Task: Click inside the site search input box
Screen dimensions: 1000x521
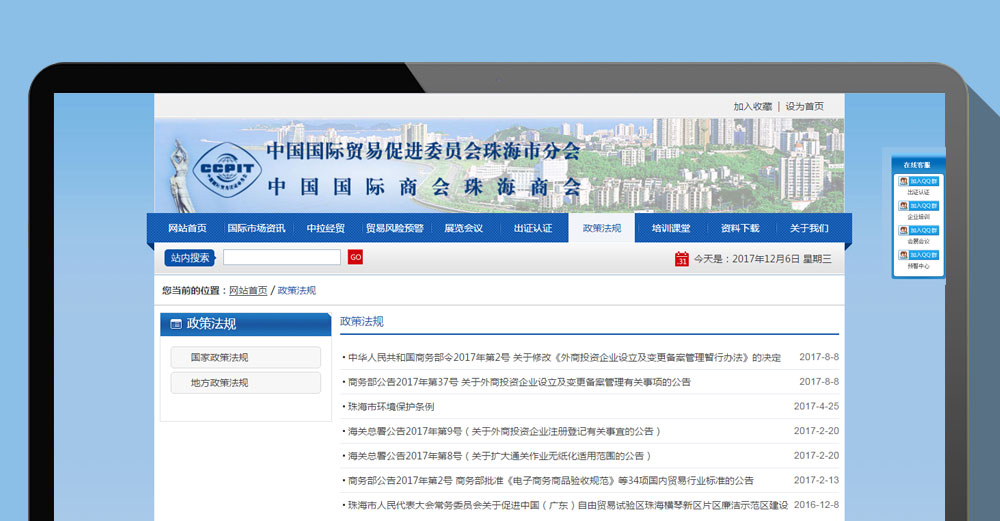Action: [x=282, y=257]
